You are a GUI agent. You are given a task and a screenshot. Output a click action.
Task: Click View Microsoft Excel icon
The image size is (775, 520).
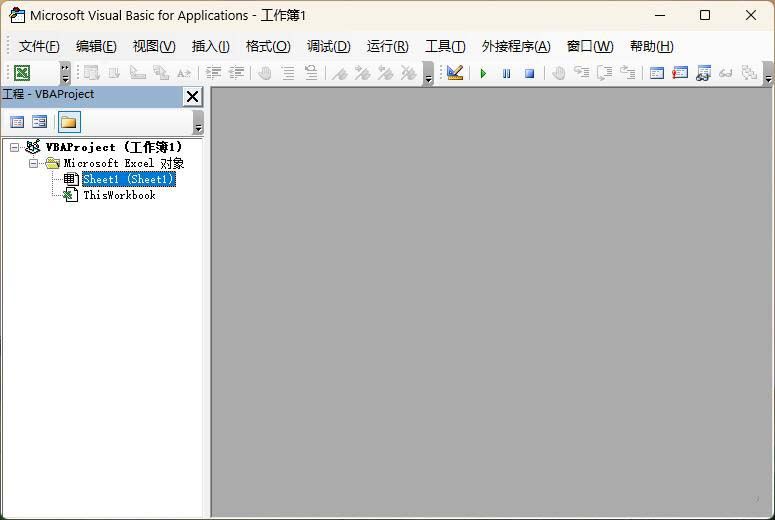[22, 73]
